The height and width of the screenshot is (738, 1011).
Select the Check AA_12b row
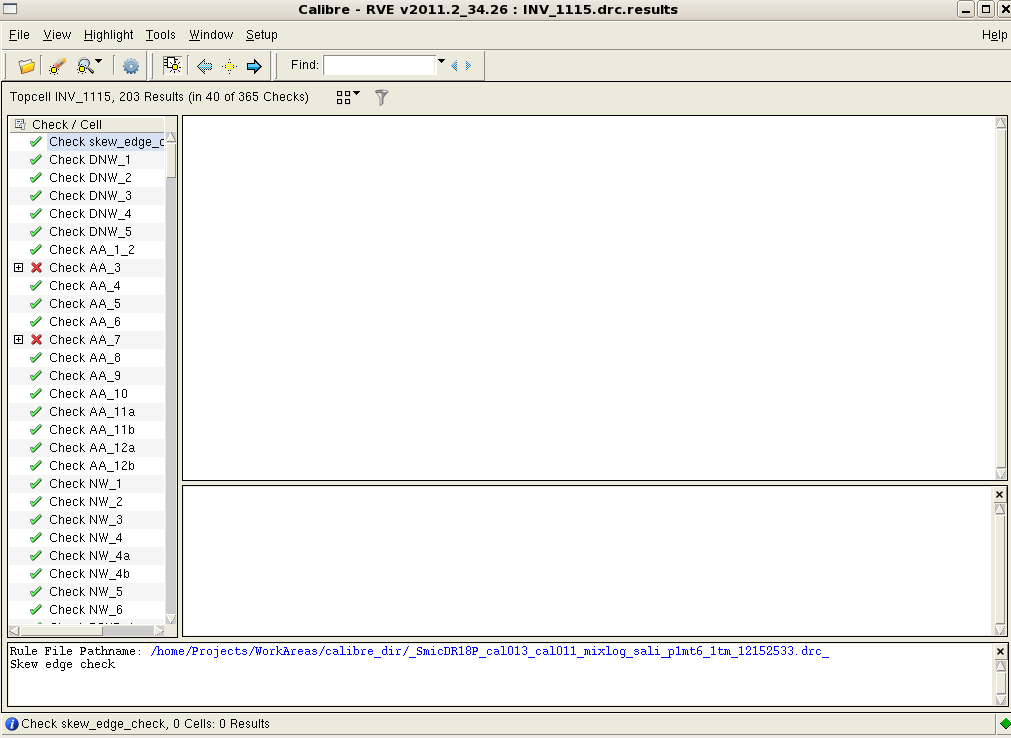(x=92, y=466)
